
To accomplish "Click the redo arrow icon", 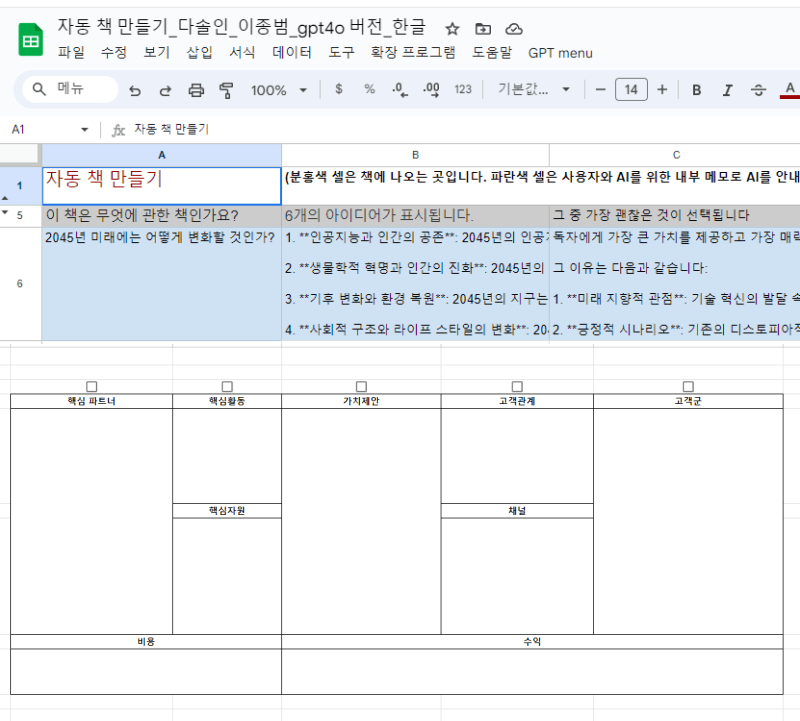I will (x=165, y=90).
